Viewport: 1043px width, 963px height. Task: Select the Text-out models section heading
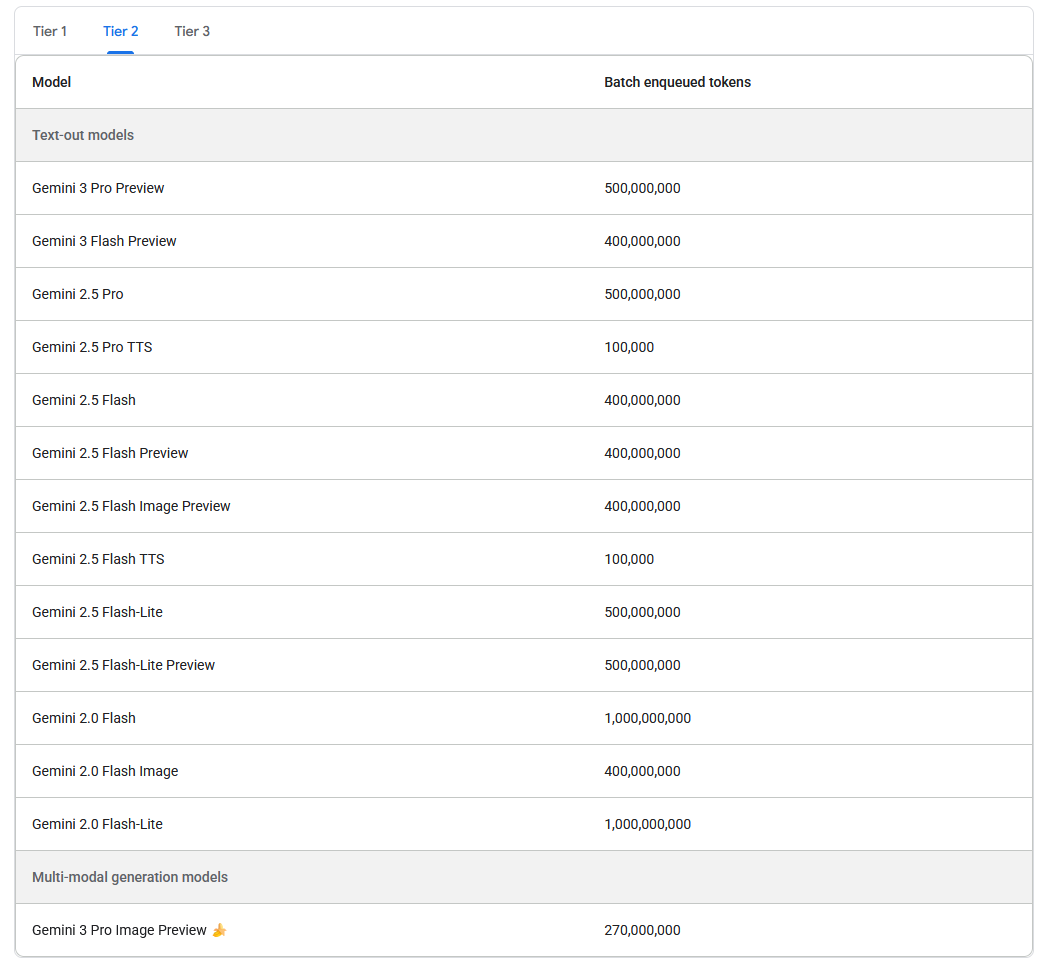(83, 135)
